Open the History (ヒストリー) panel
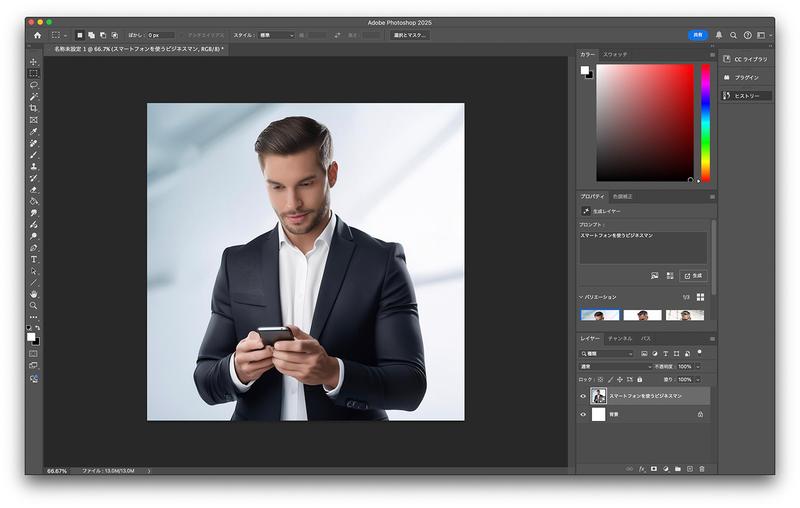Image resolution: width=800 pixels, height=508 pixels. pyautogui.click(x=746, y=96)
